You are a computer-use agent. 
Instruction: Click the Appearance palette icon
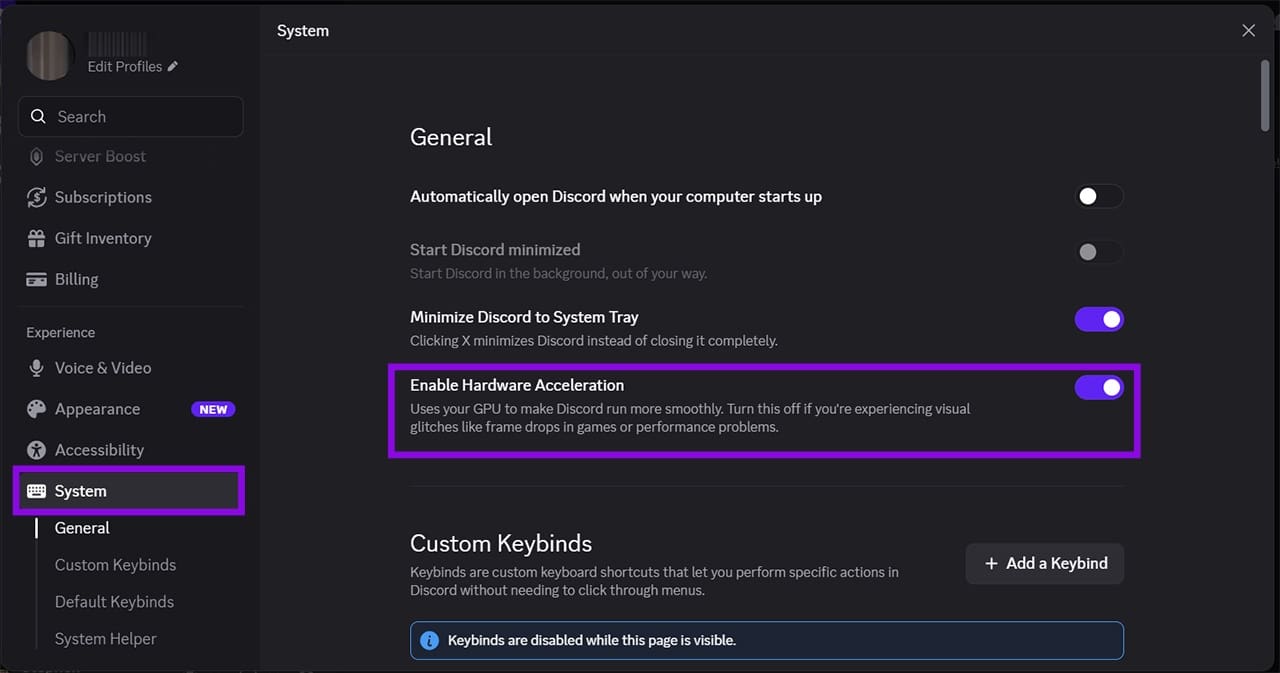[36, 409]
